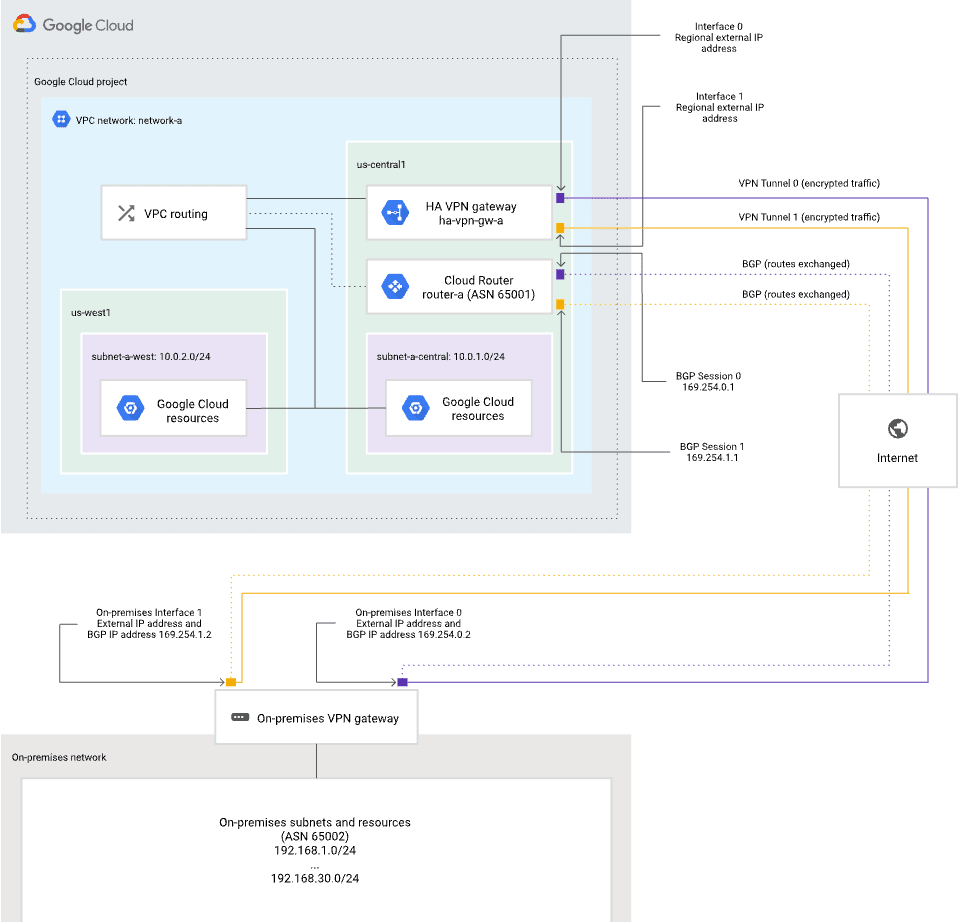Screen dimensions: 972x922
Task: Click the purple BGP square on Cloud Router
Action: [560, 274]
